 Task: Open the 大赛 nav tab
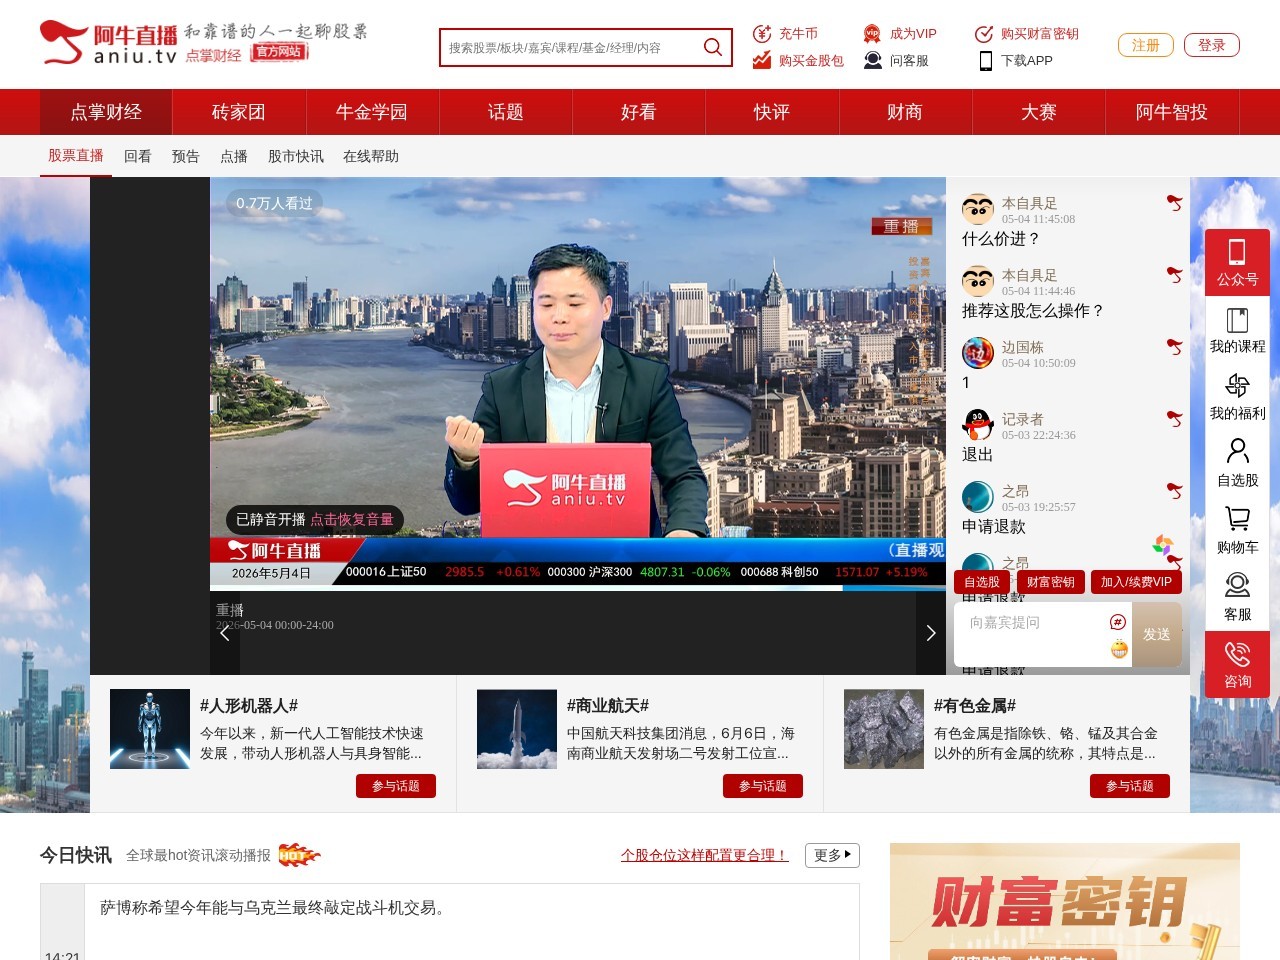[1039, 112]
